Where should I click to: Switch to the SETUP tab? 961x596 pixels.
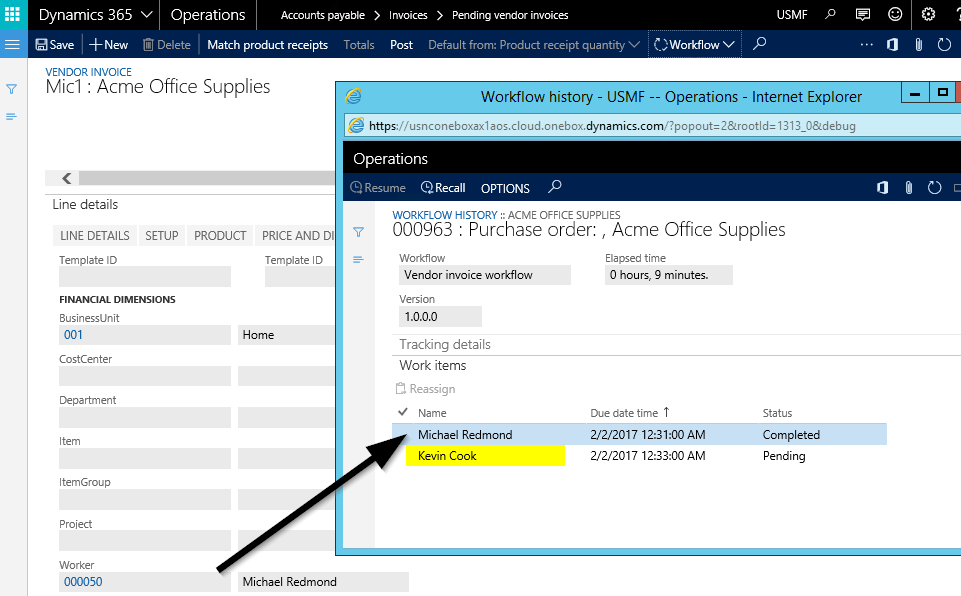162,236
